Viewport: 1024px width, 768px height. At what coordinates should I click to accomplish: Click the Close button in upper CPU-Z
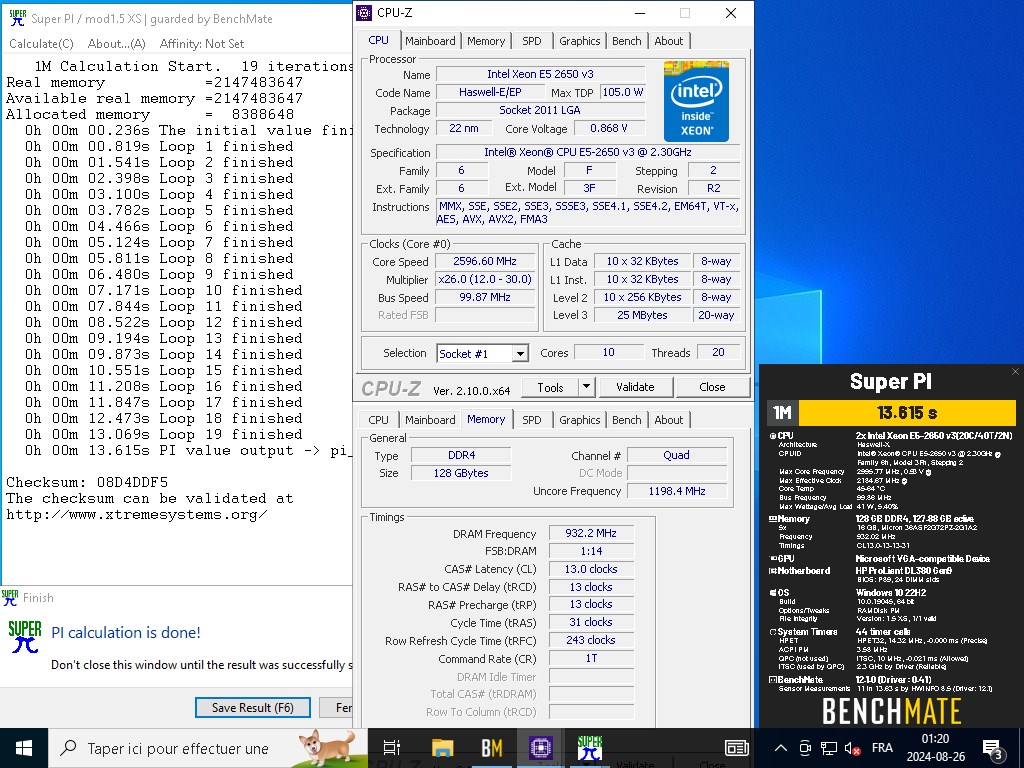click(x=712, y=387)
